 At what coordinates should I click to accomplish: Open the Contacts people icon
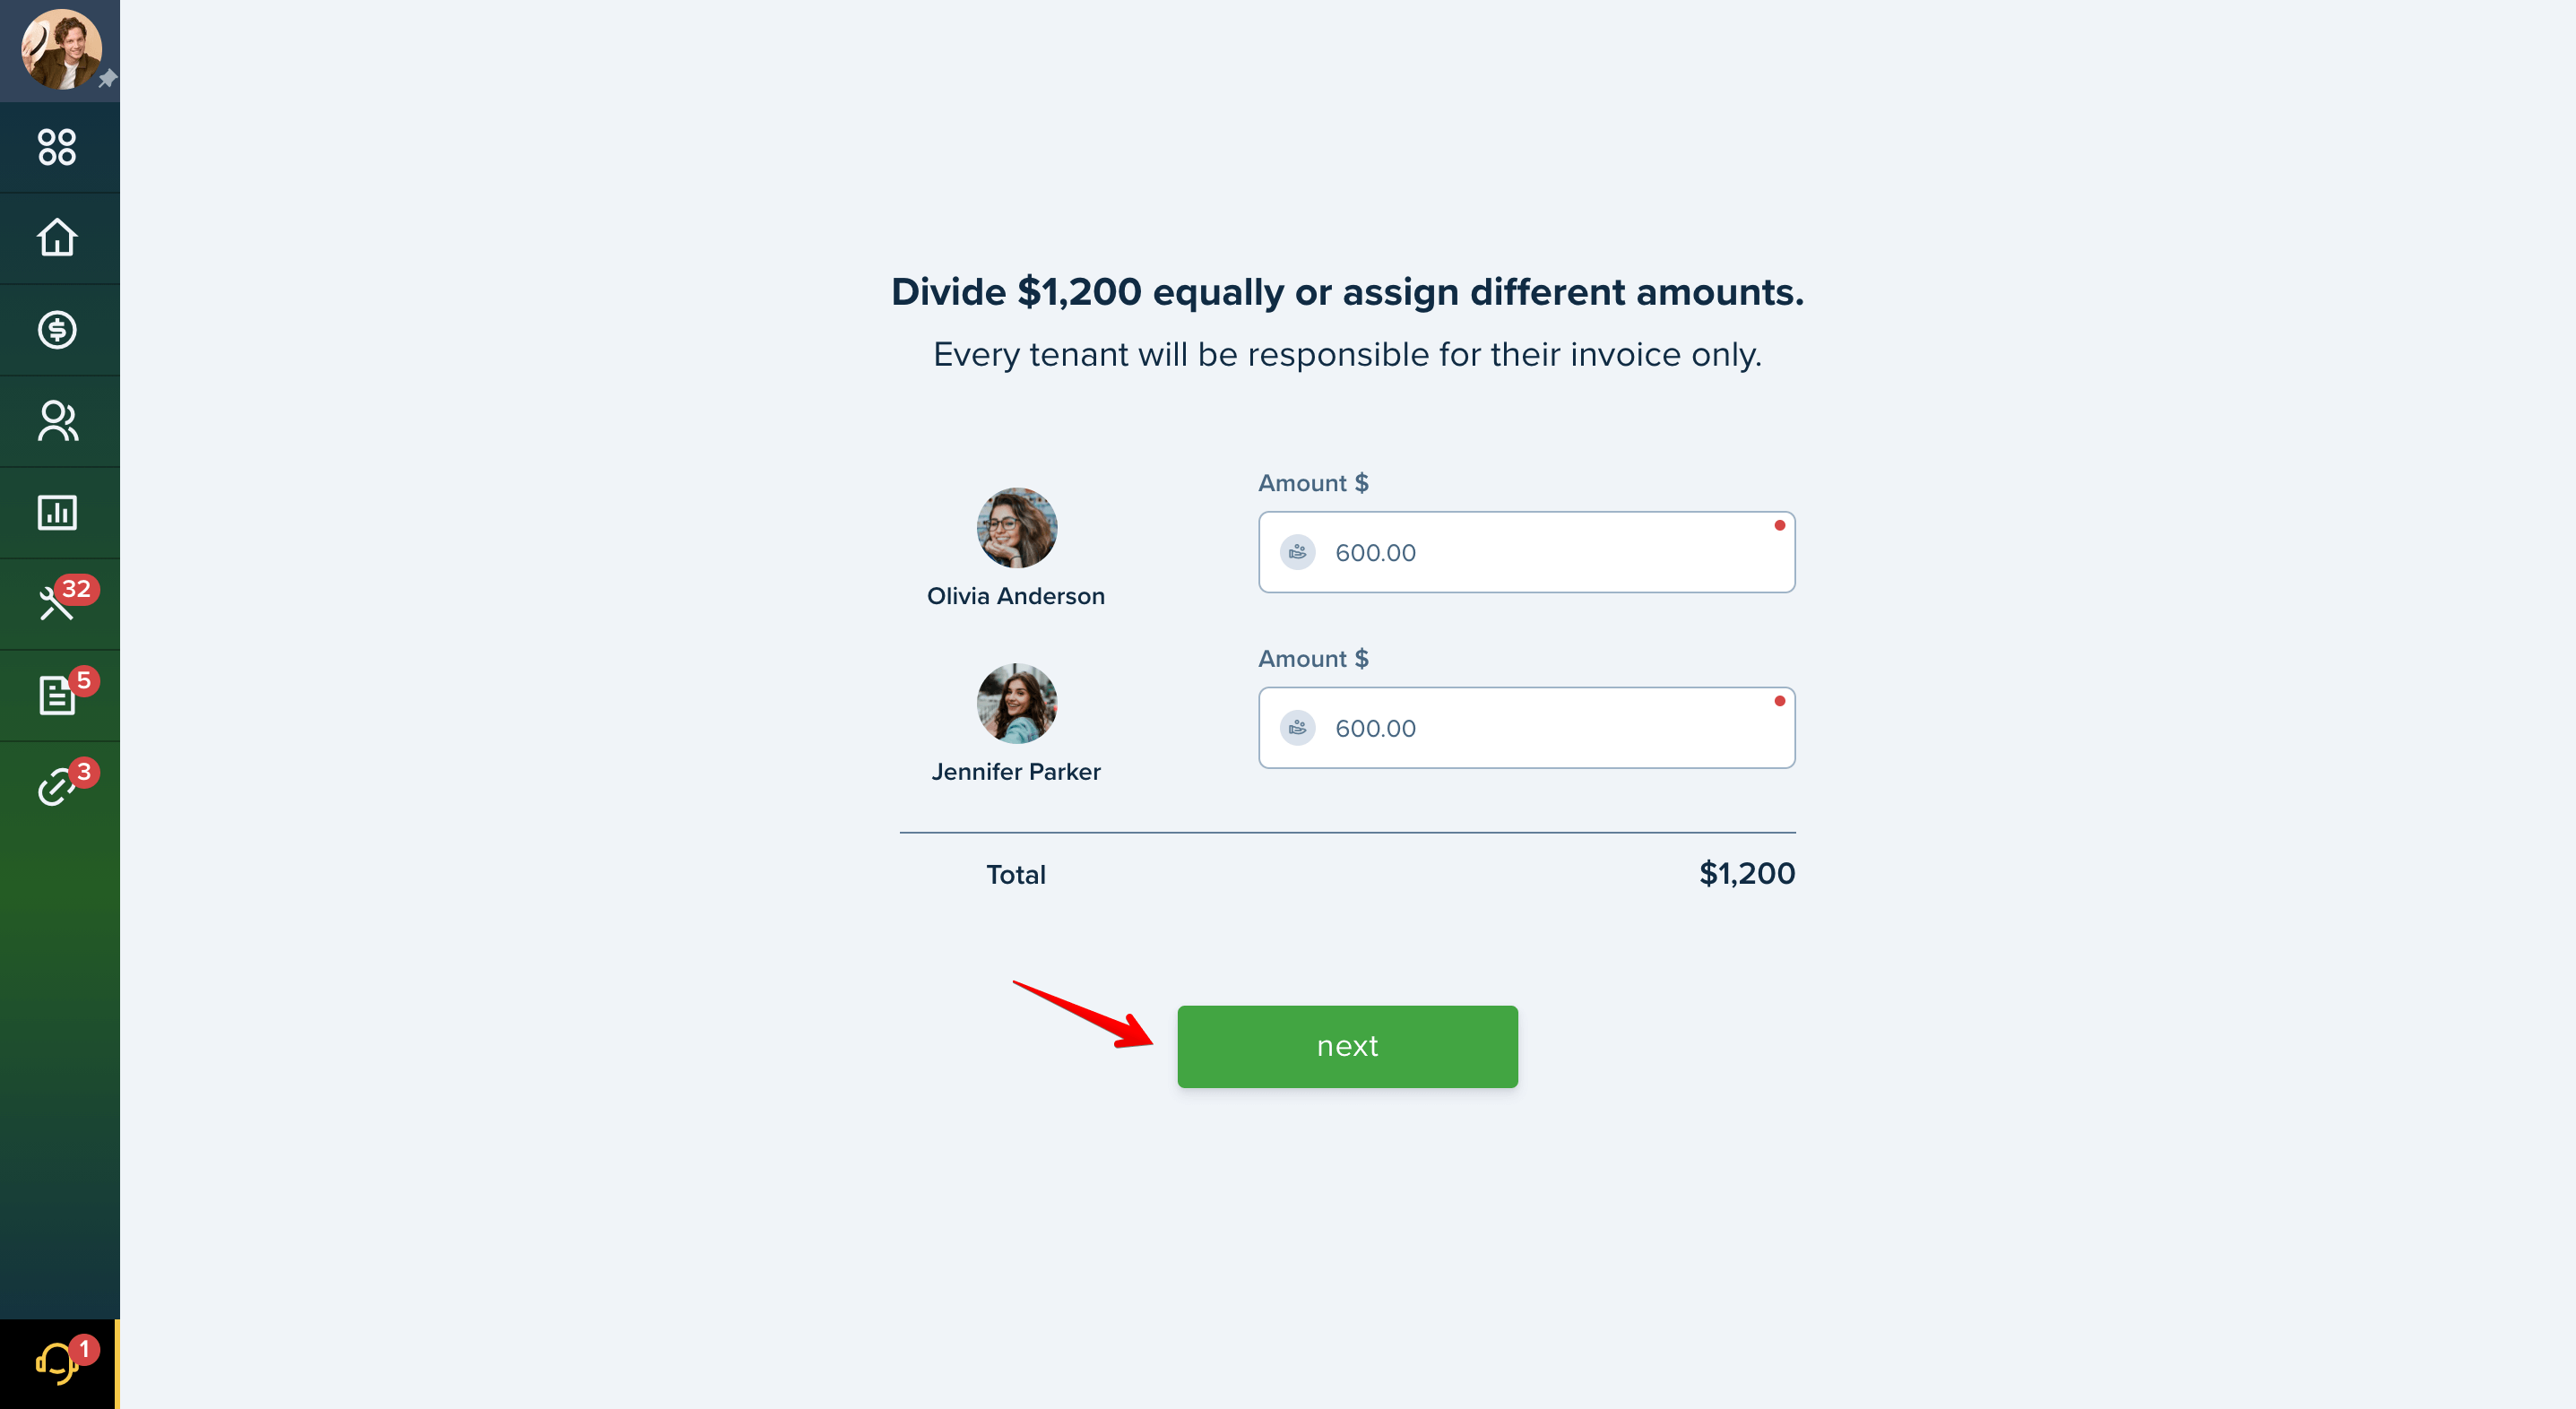tap(57, 421)
